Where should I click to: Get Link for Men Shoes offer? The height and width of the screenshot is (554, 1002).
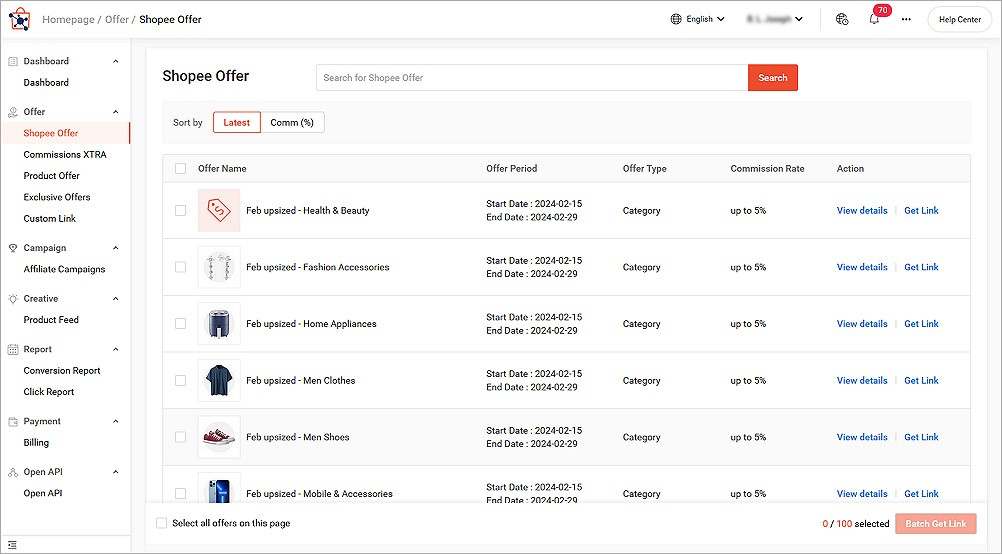[x=921, y=437]
